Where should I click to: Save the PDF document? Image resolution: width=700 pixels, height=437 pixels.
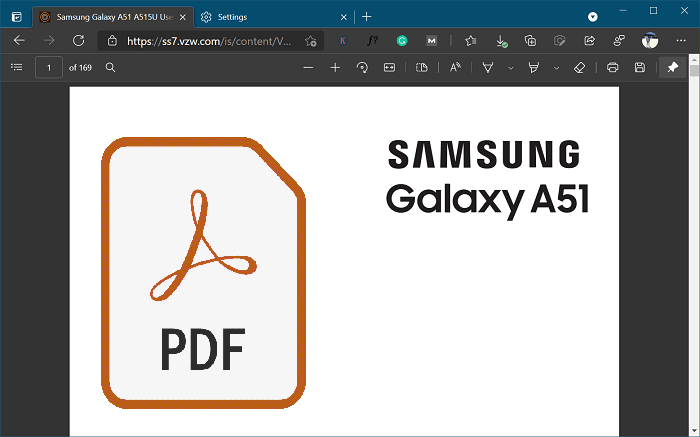[x=640, y=68]
